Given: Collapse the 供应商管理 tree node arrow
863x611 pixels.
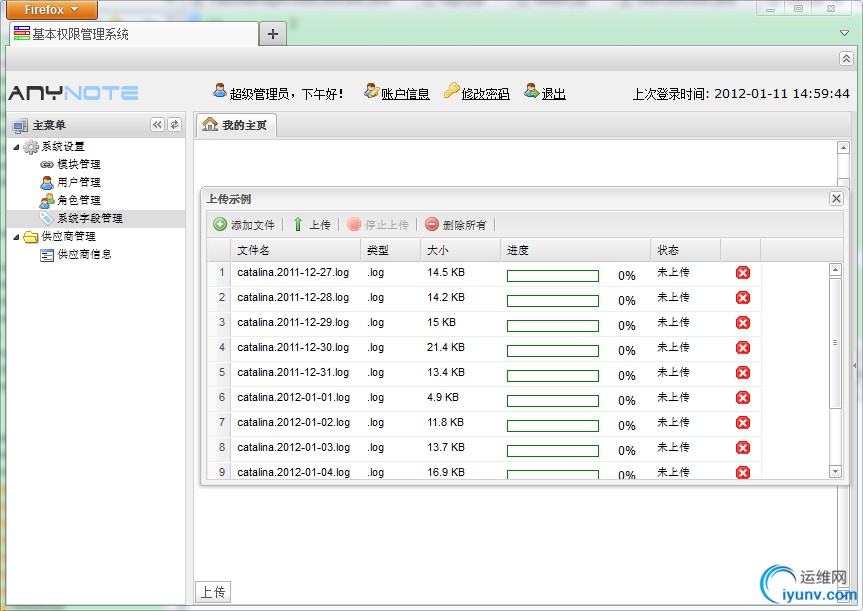Looking at the screenshot, I should [17, 237].
